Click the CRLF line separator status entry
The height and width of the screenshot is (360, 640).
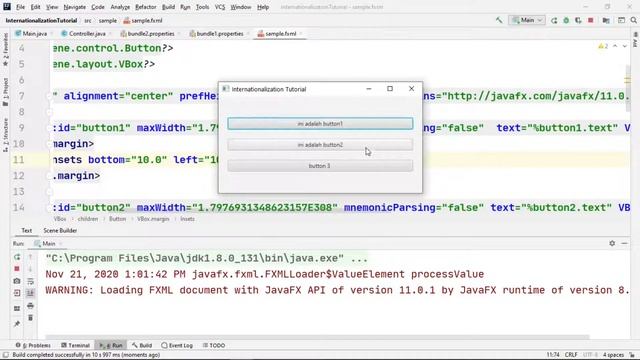571,355
